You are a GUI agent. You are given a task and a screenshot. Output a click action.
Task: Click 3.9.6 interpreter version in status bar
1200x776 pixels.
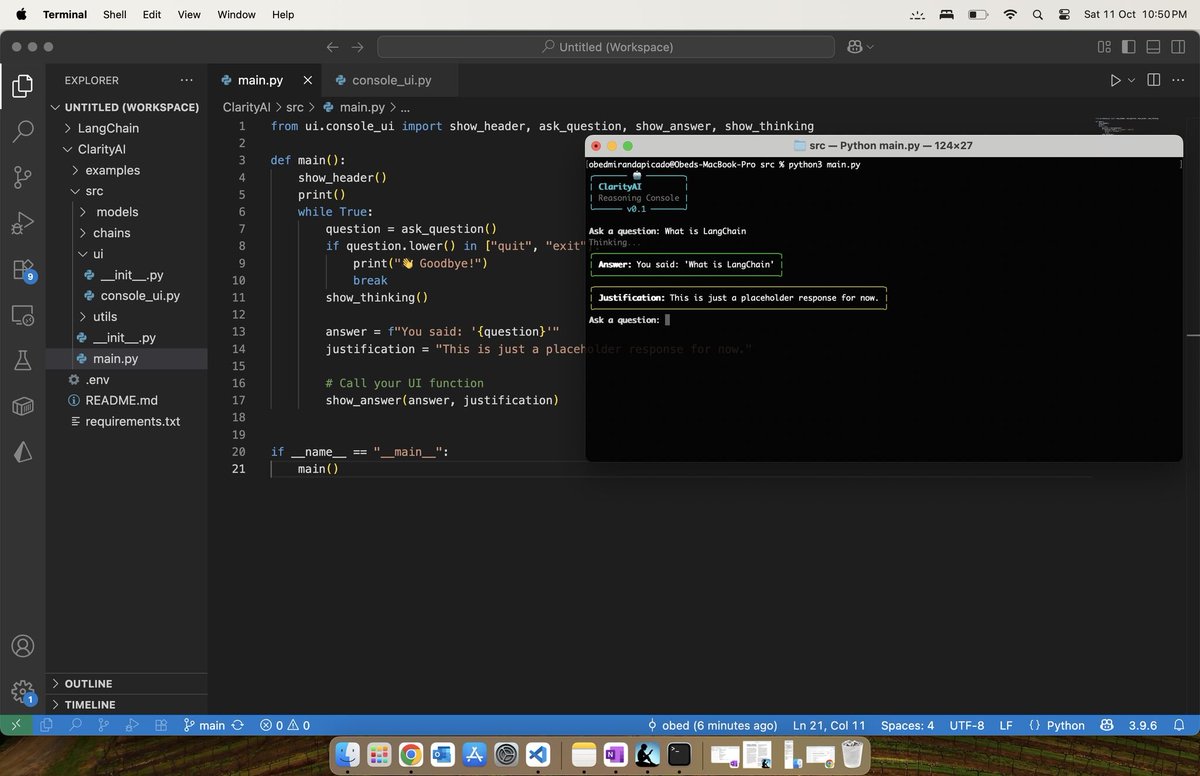click(x=1144, y=725)
